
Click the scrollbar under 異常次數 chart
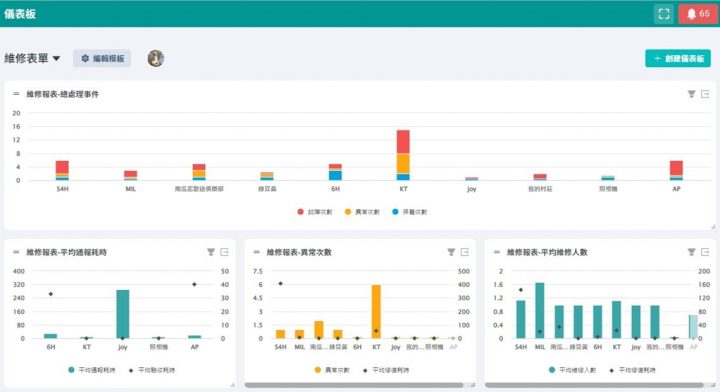tap(354, 385)
